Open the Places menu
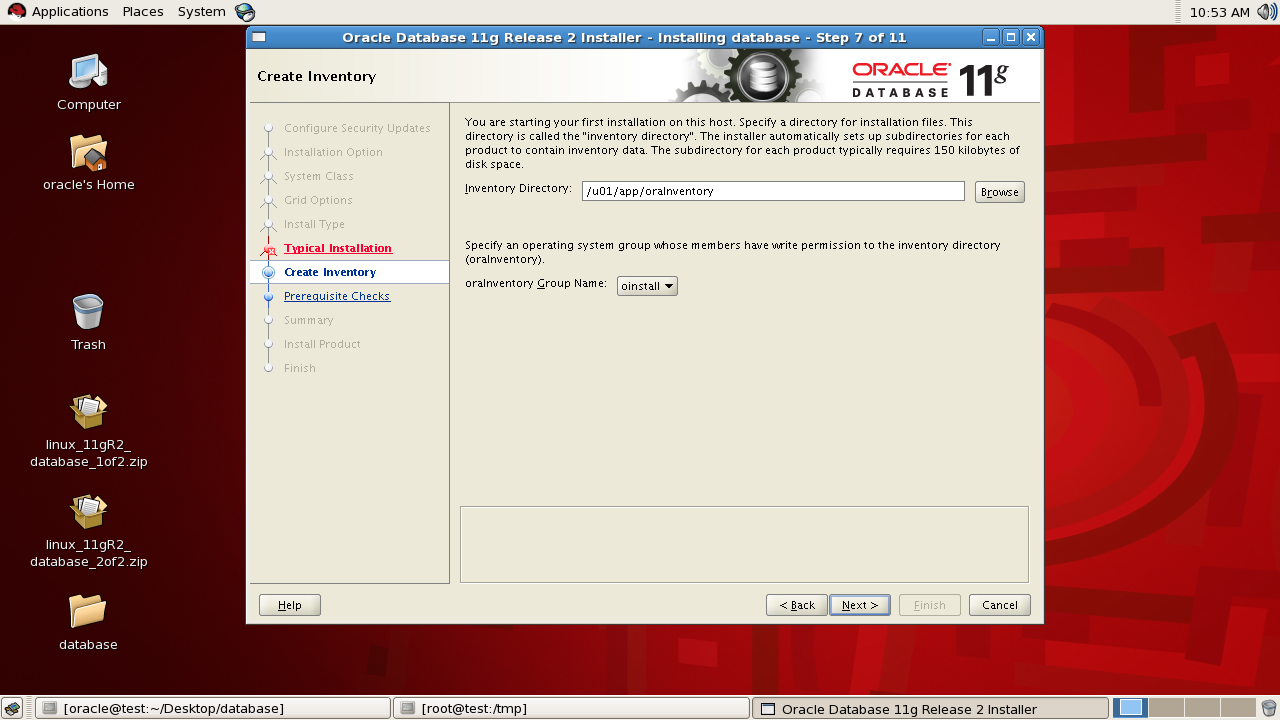This screenshot has width=1280, height=720. pyautogui.click(x=143, y=12)
